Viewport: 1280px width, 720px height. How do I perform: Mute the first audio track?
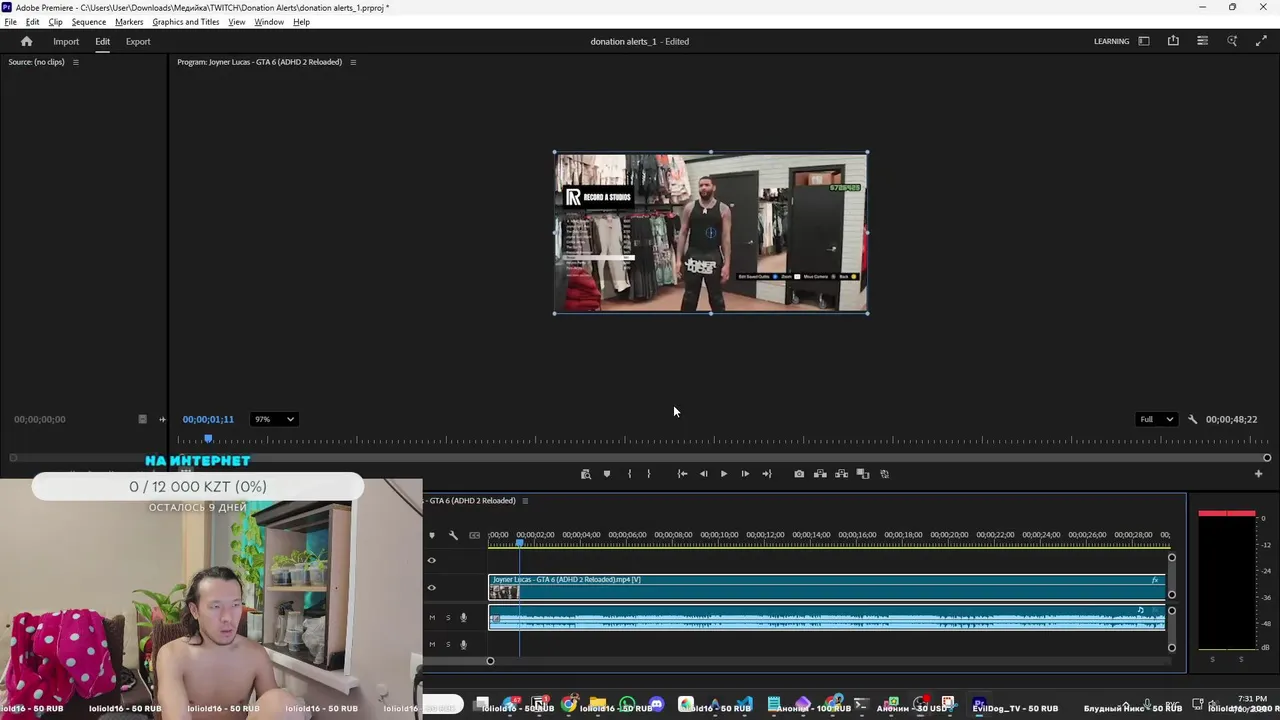[x=432, y=618]
